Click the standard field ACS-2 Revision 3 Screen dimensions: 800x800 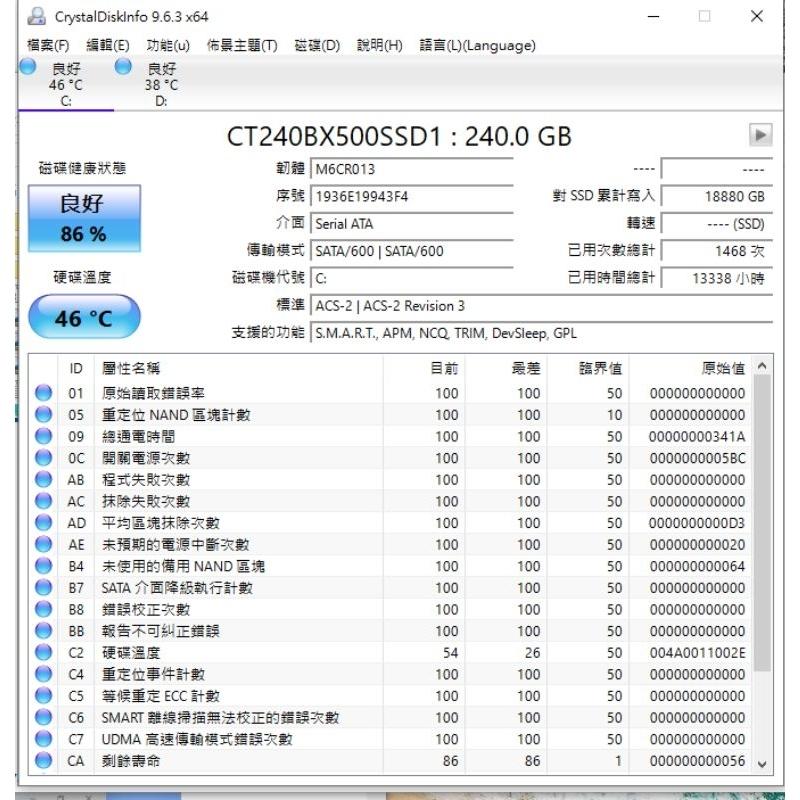541,306
